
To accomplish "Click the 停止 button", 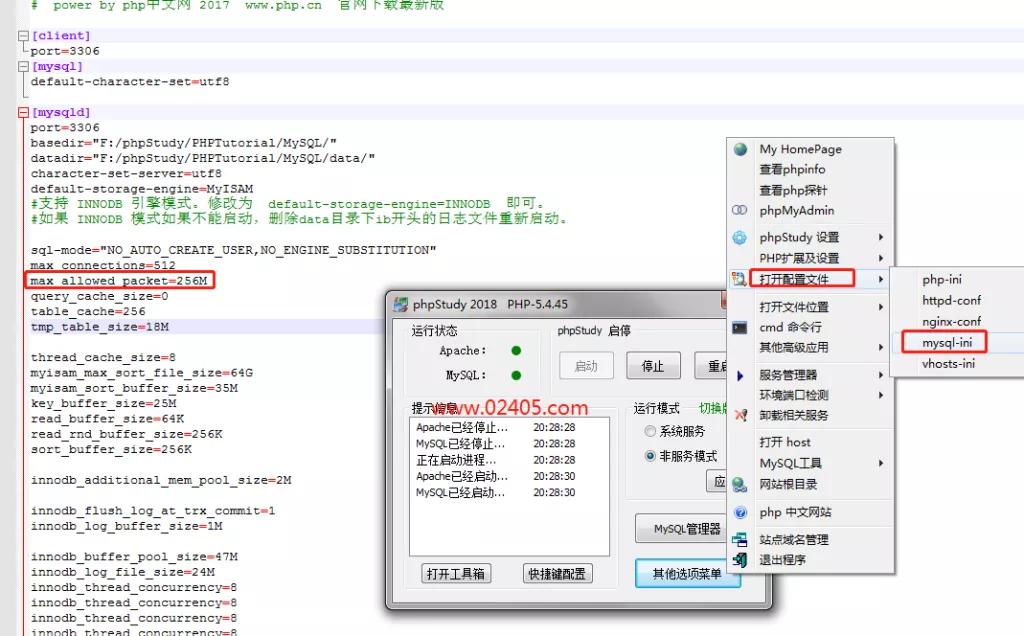I will pyautogui.click(x=653, y=366).
